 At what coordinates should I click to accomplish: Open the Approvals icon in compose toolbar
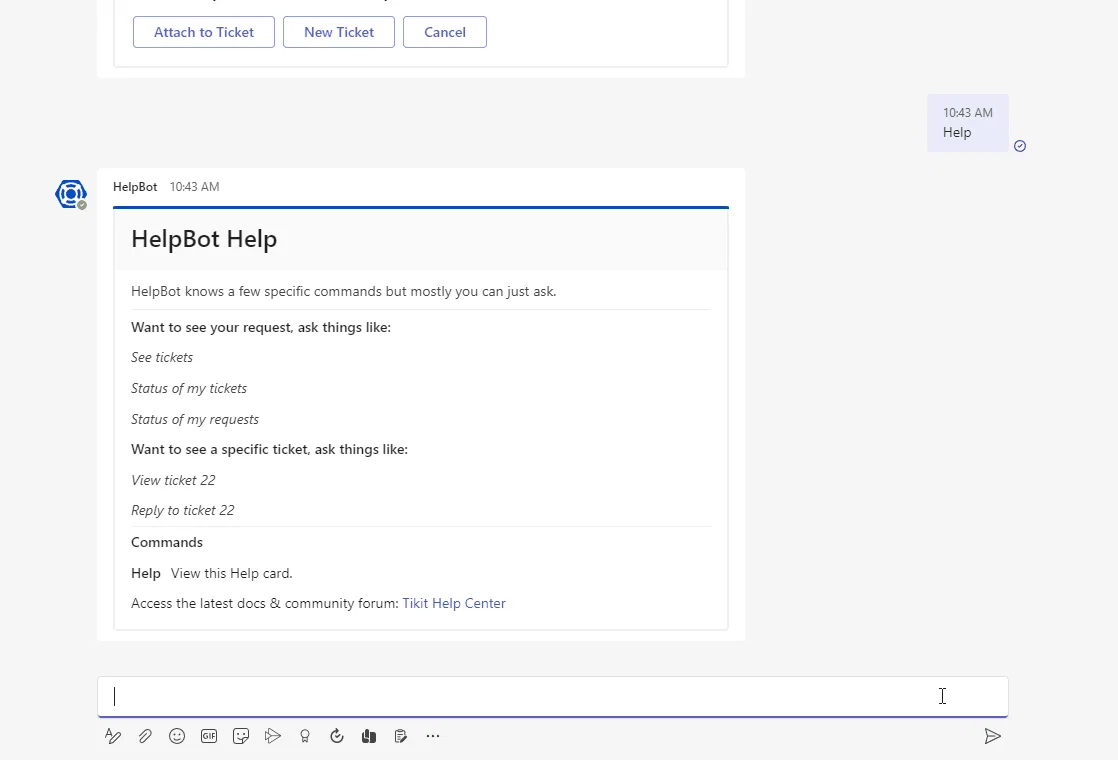tap(337, 736)
